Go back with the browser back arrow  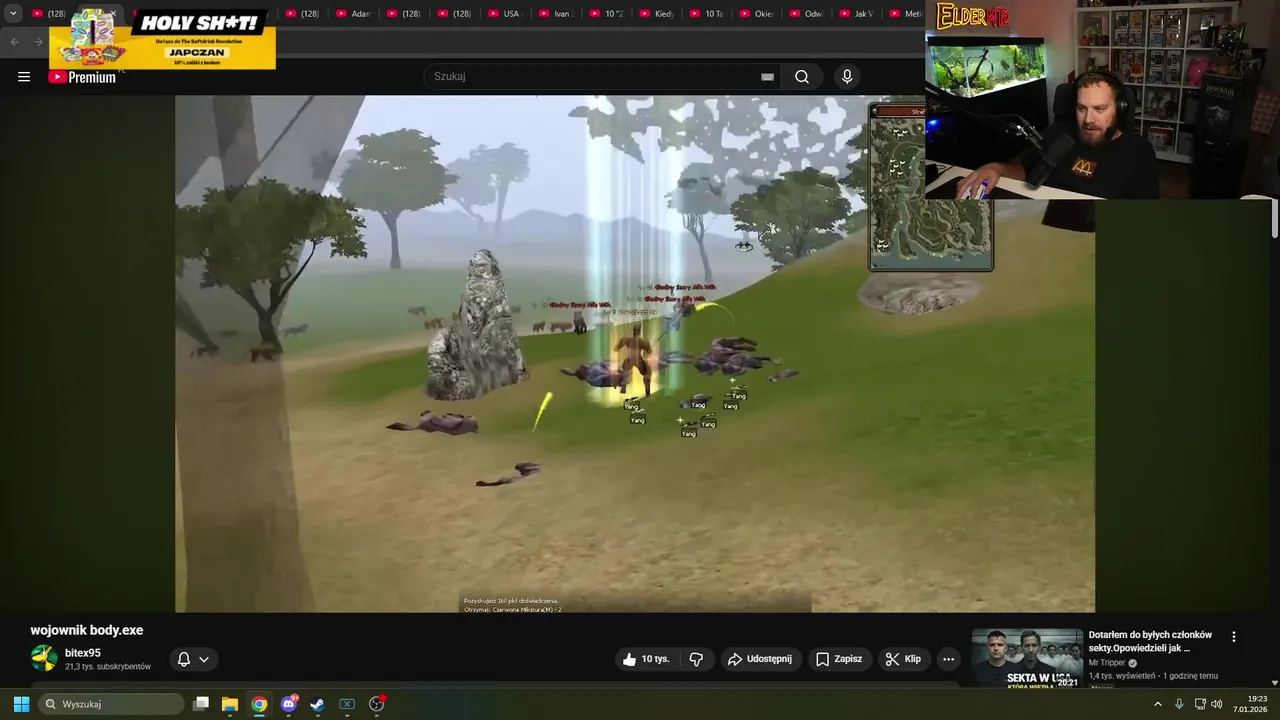click(x=15, y=42)
